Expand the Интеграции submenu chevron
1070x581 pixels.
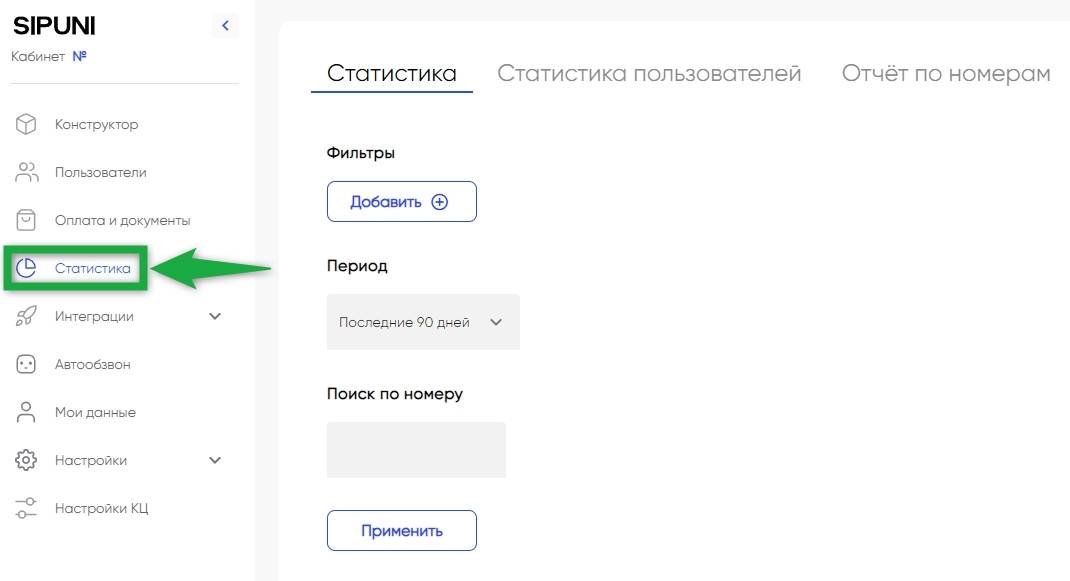point(215,316)
